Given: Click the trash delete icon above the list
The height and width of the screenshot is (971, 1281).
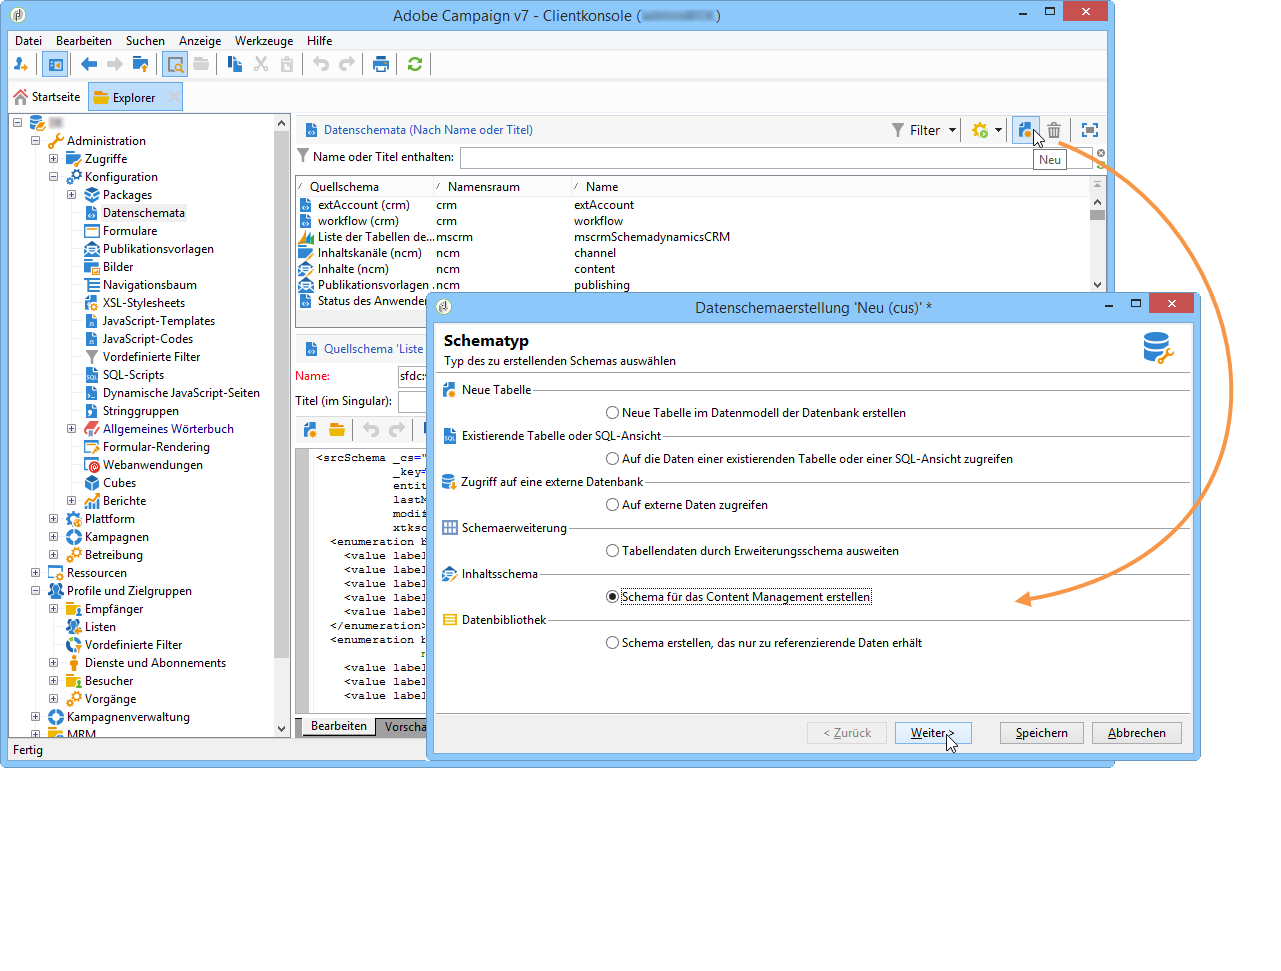Looking at the screenshot, I should point(1054,130).
